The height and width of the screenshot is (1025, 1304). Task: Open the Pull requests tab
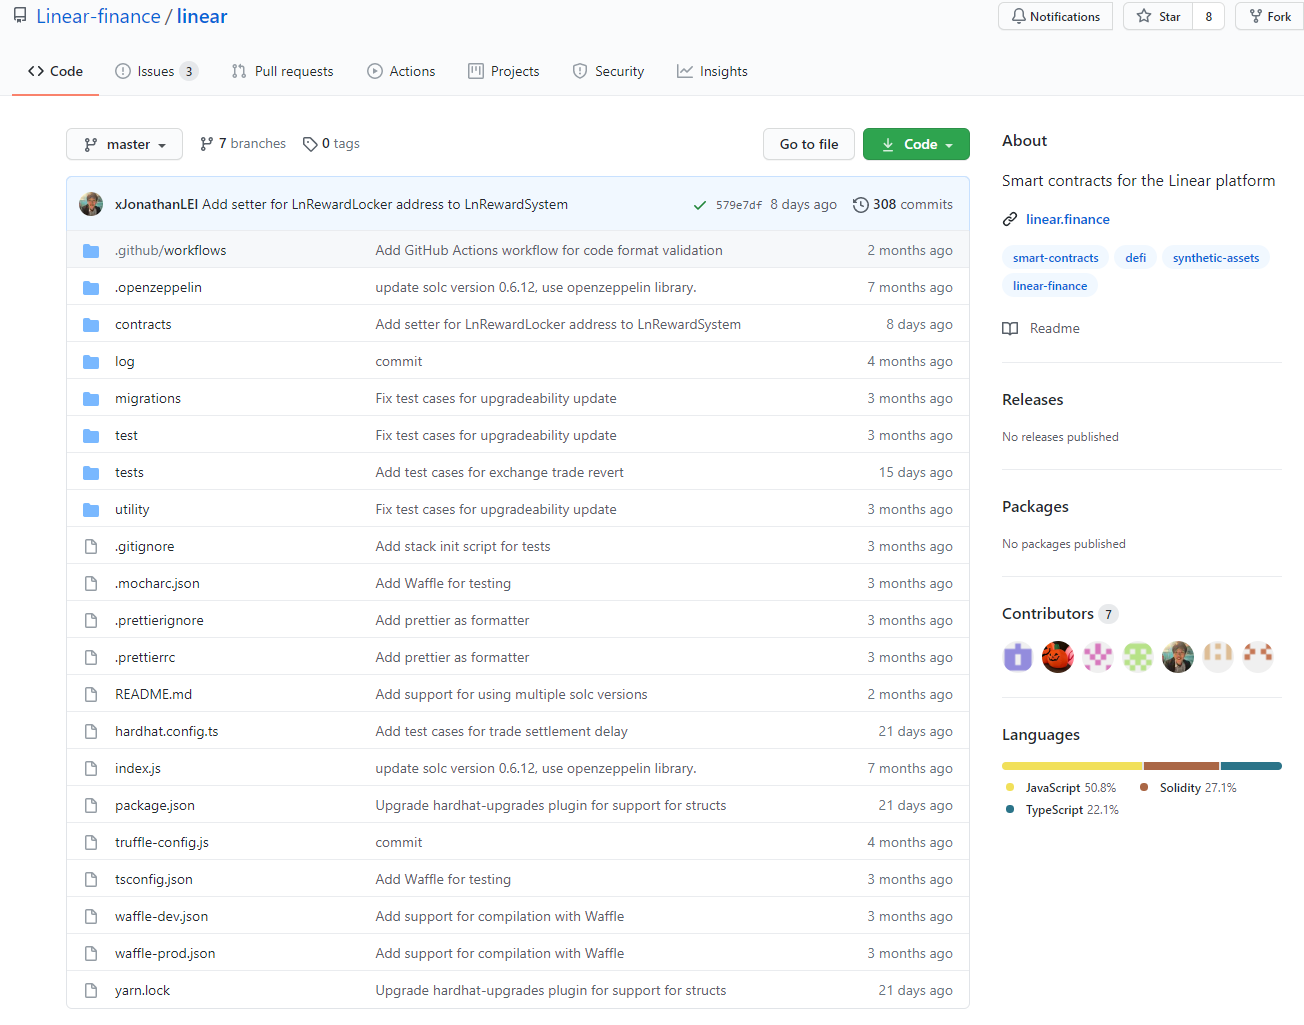tap(282, 71)
